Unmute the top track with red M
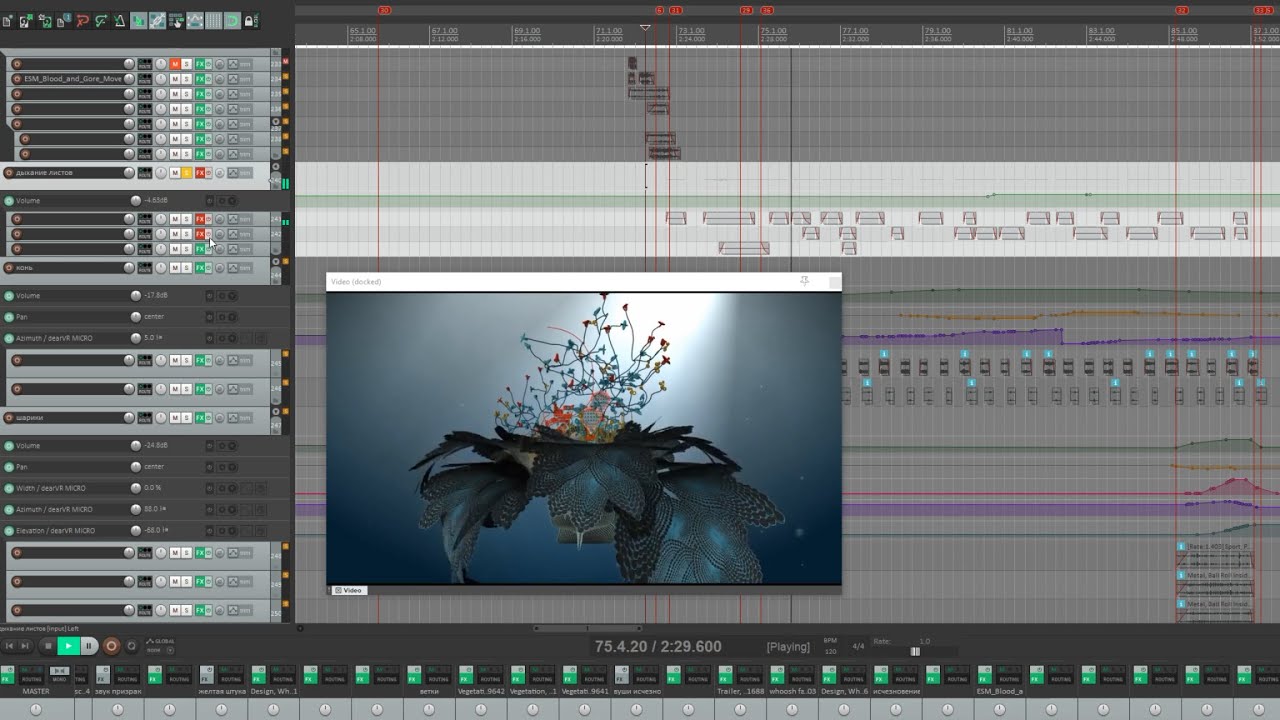 [175, 64]
